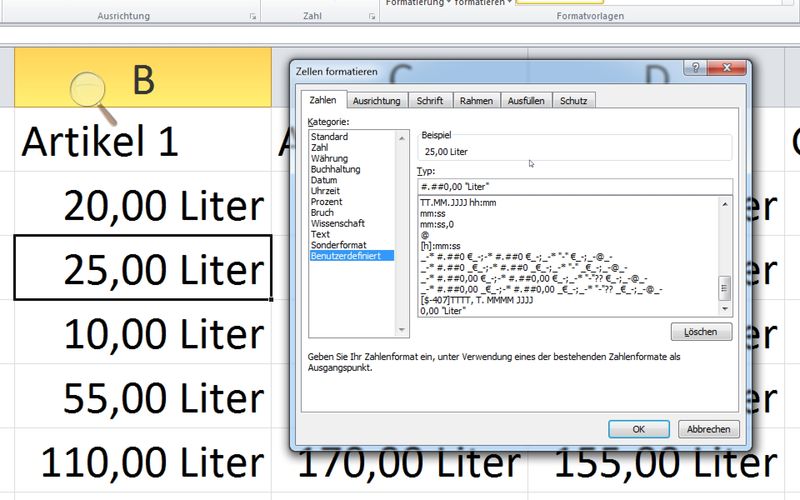Confirm the dialog with OK

[x=638, y=429]
